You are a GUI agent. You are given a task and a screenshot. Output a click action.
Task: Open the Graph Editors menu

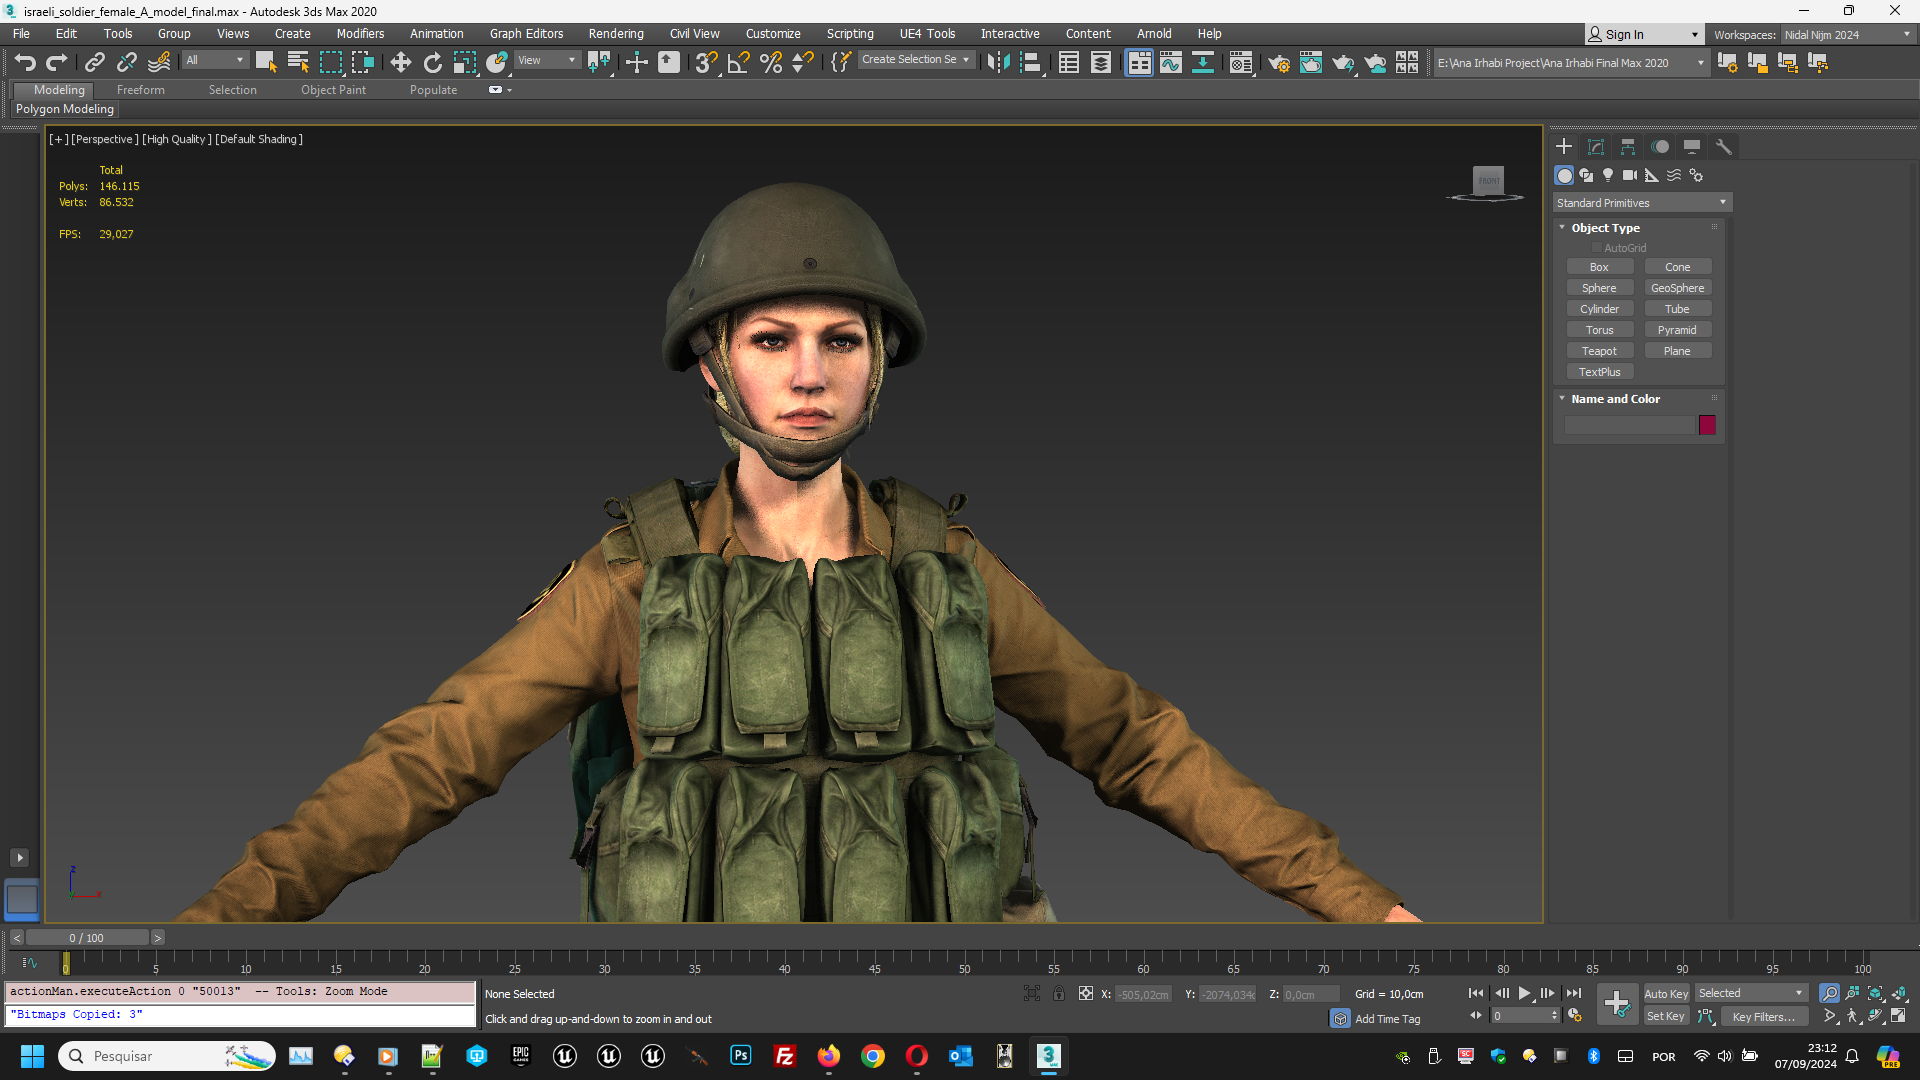coord(526,34)
